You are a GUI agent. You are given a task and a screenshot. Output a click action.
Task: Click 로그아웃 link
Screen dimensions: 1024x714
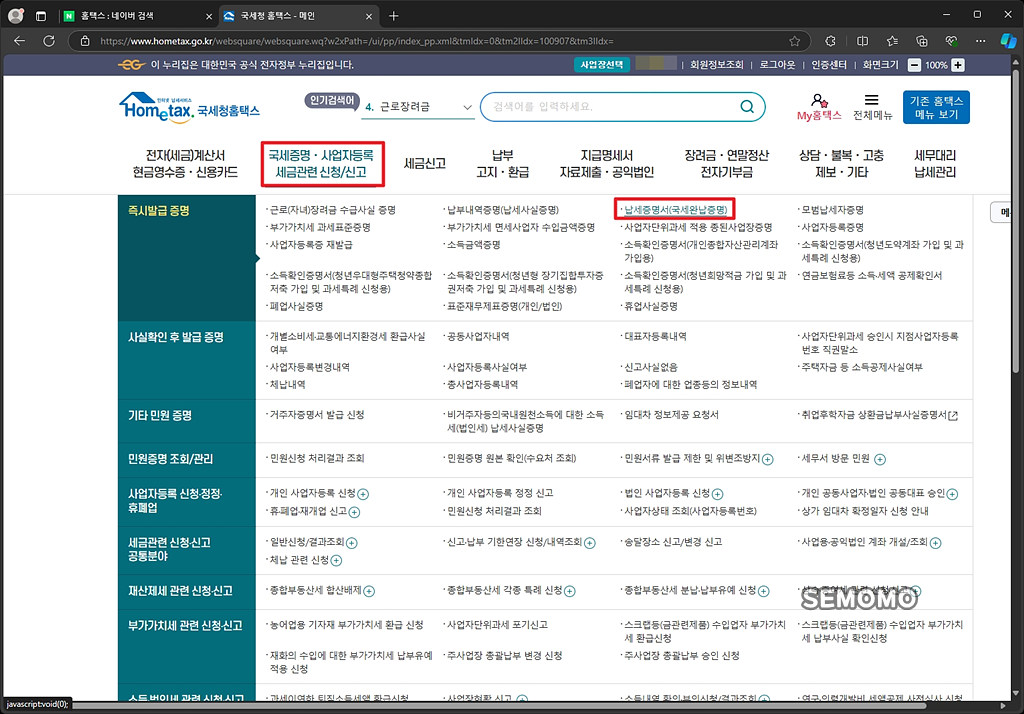click(777, 65)
